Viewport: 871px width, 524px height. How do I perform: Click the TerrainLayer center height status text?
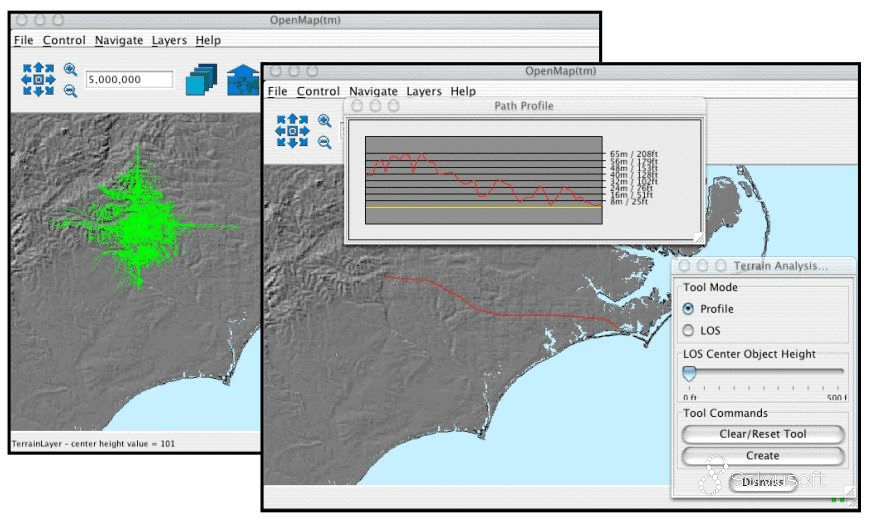point(93,443)
